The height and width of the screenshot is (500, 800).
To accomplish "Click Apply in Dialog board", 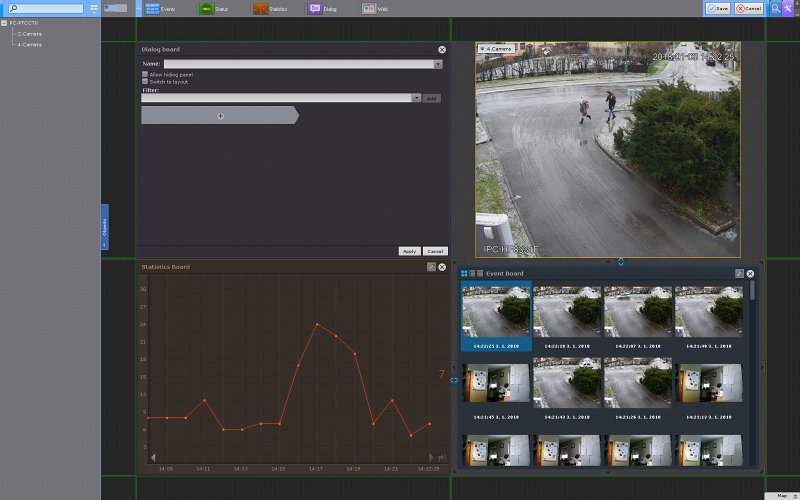I will [x=408, y=251].
